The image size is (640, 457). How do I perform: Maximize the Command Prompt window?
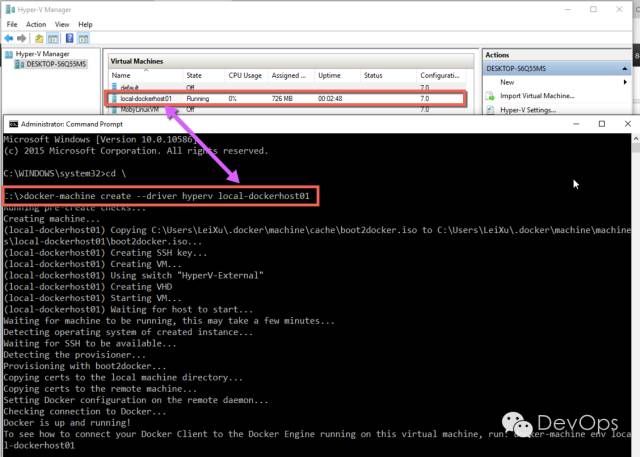click(x=602, y=124)
